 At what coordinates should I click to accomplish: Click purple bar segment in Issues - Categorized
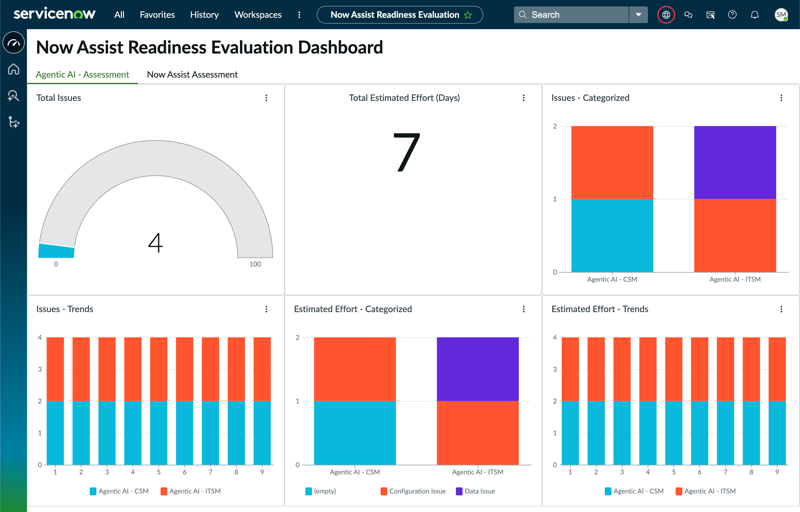735,163
